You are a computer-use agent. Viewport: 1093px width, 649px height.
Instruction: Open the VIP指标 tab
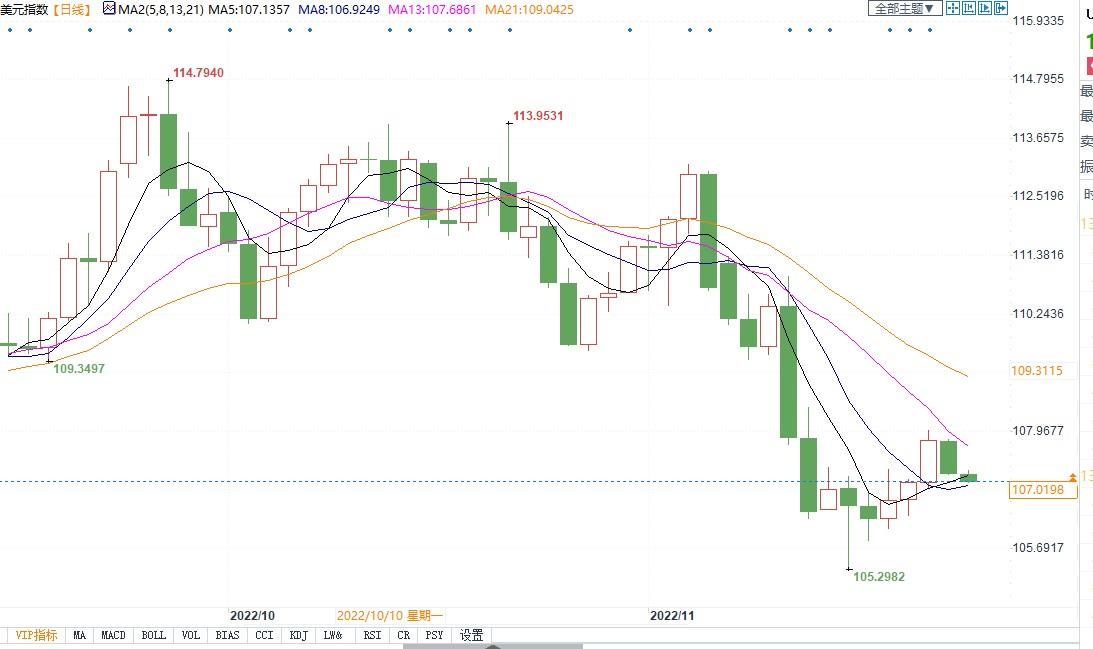click(36, 635)
